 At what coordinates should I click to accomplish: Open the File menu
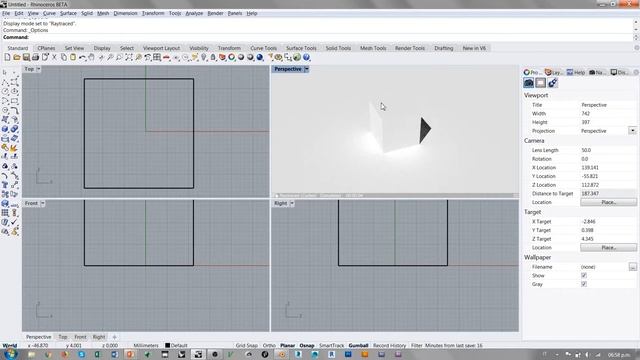tap(6, 13)
